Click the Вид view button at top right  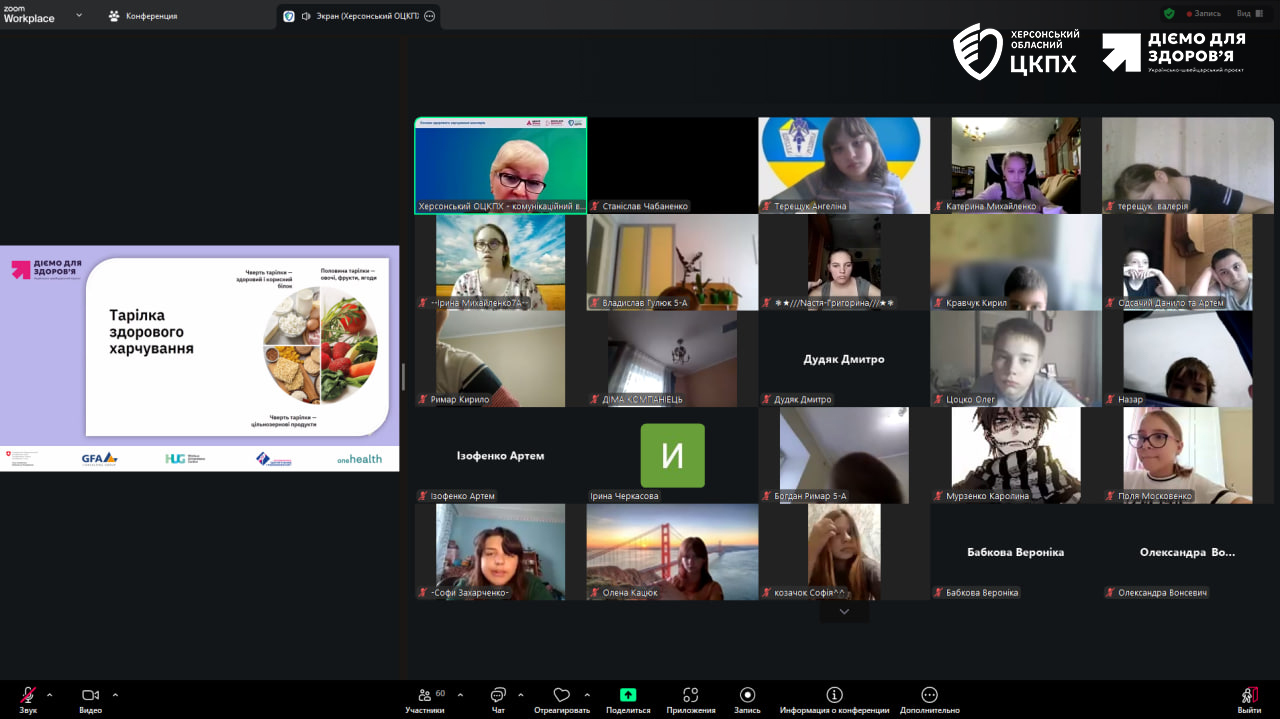(x=1245, y=14)
